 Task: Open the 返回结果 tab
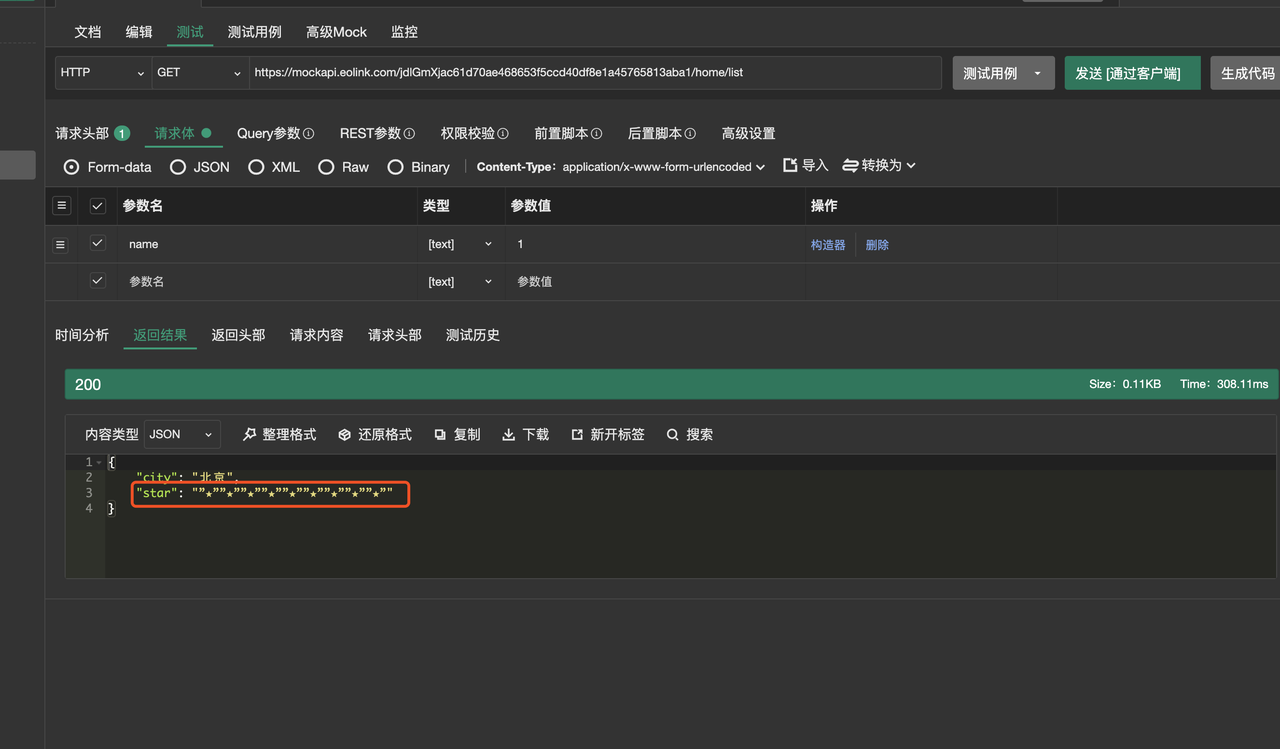(160, 335)
